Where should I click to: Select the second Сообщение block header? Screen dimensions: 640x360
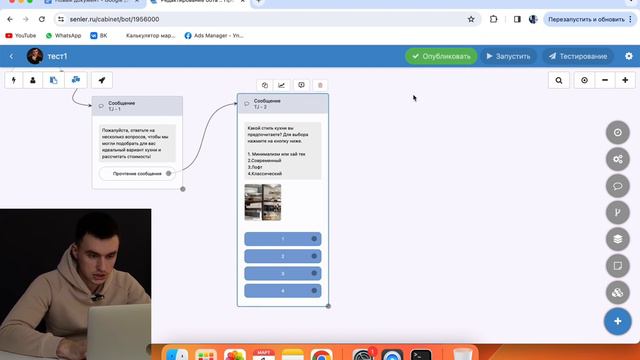tap(283, 104)
